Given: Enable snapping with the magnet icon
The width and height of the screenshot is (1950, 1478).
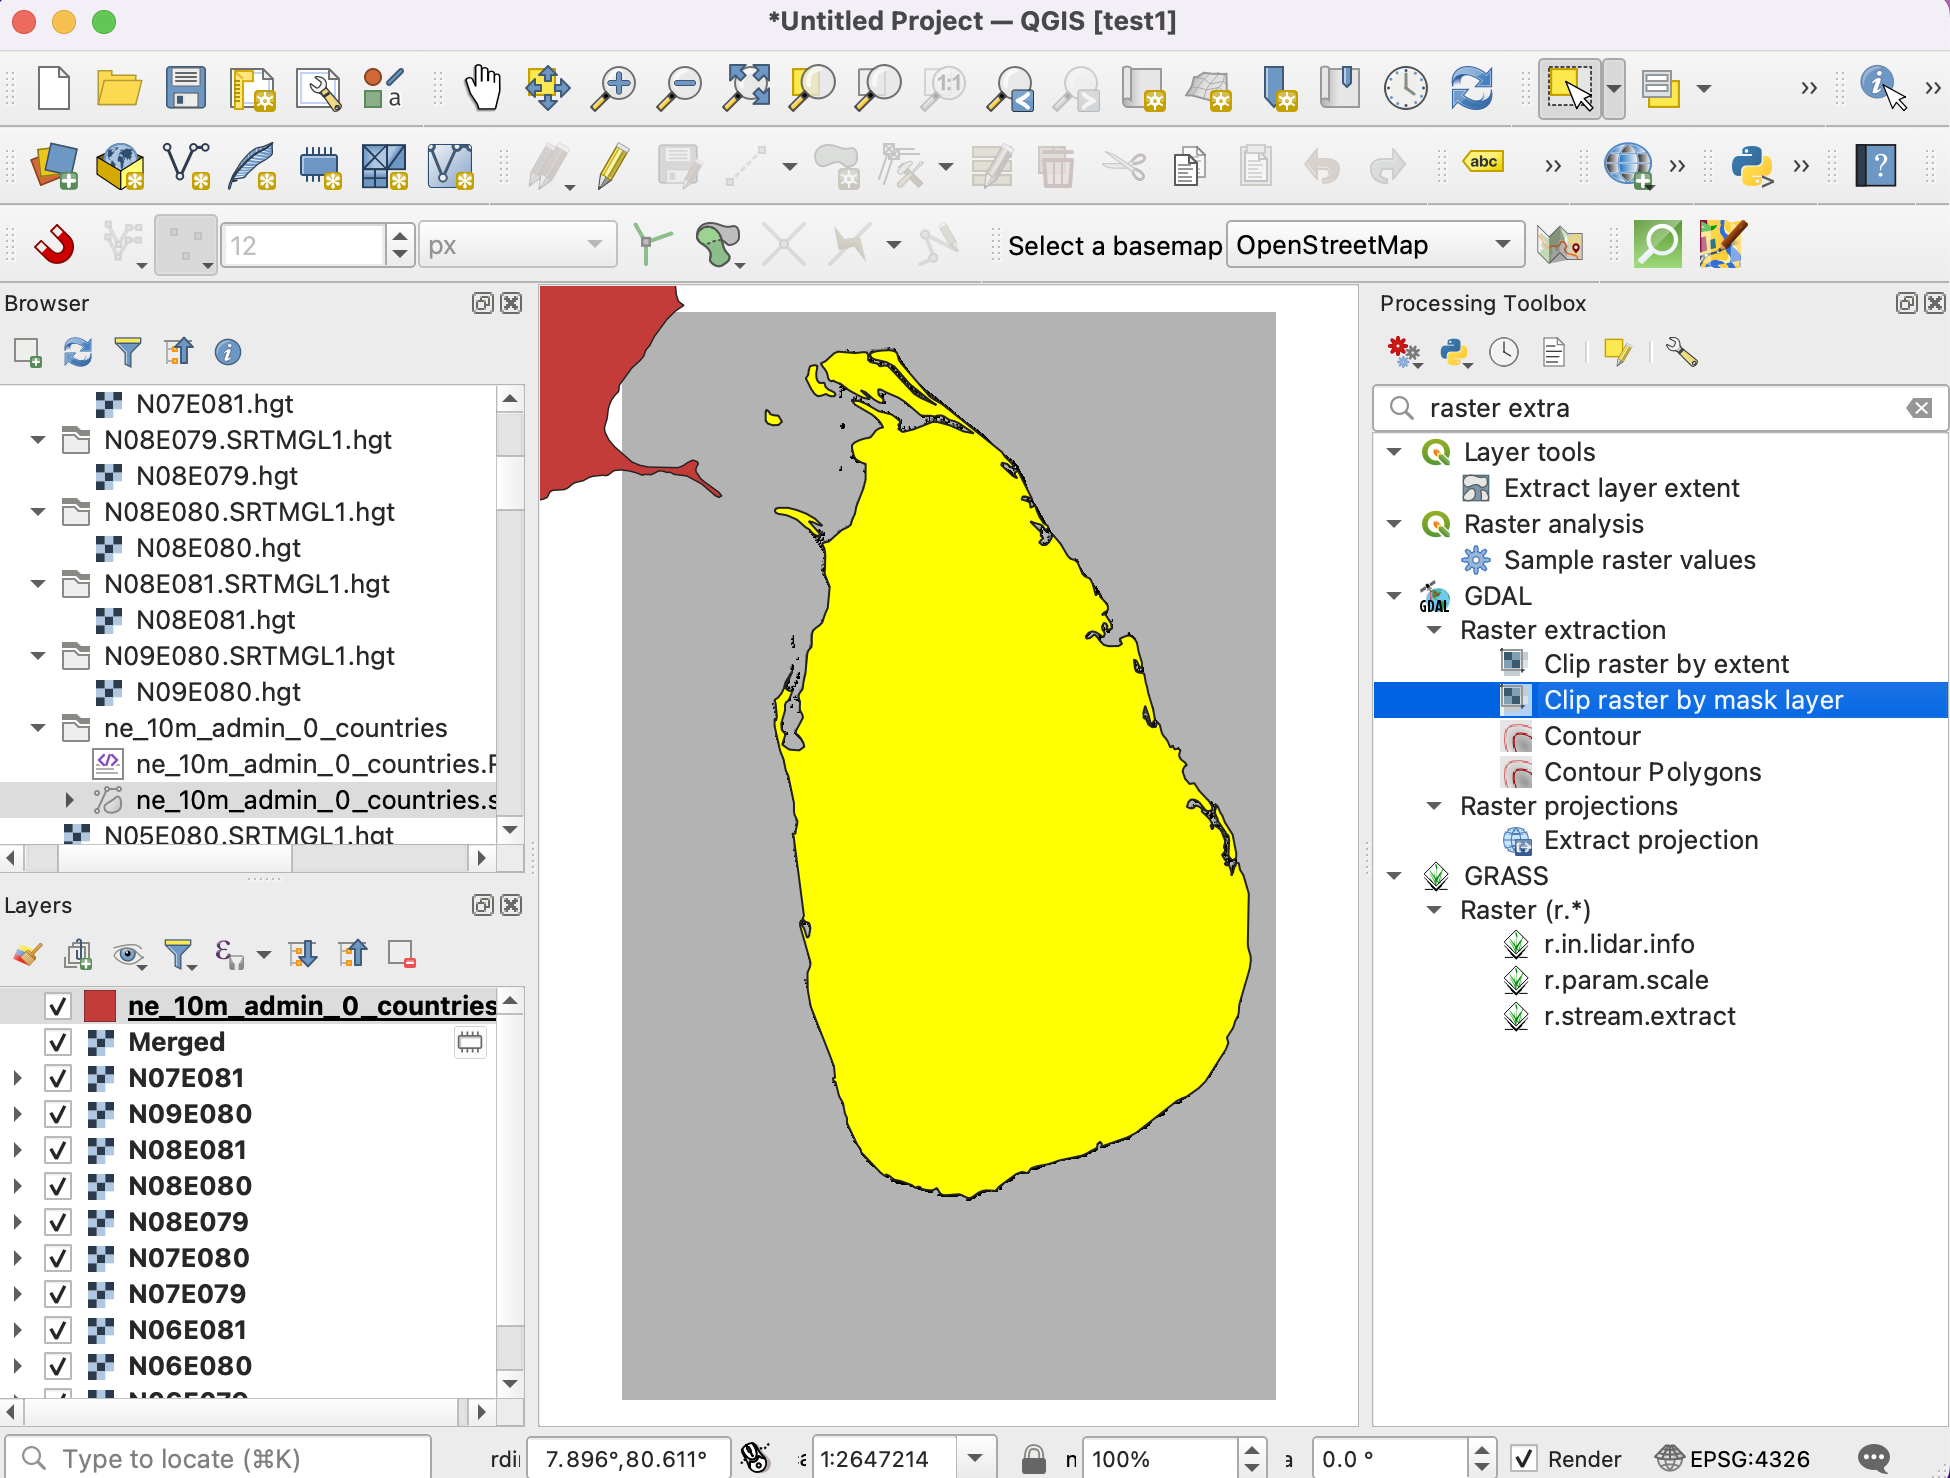Looking at the screenshot, I should [54, 245].
